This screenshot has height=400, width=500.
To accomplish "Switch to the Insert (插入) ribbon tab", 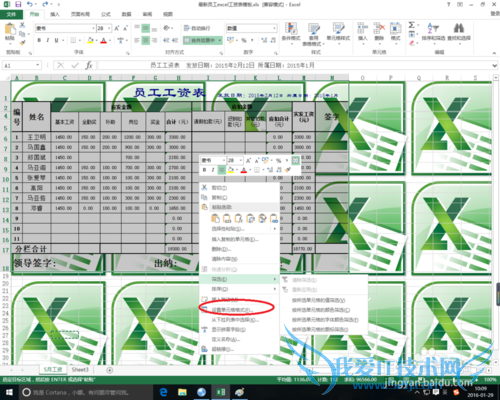I will [55, 14].
